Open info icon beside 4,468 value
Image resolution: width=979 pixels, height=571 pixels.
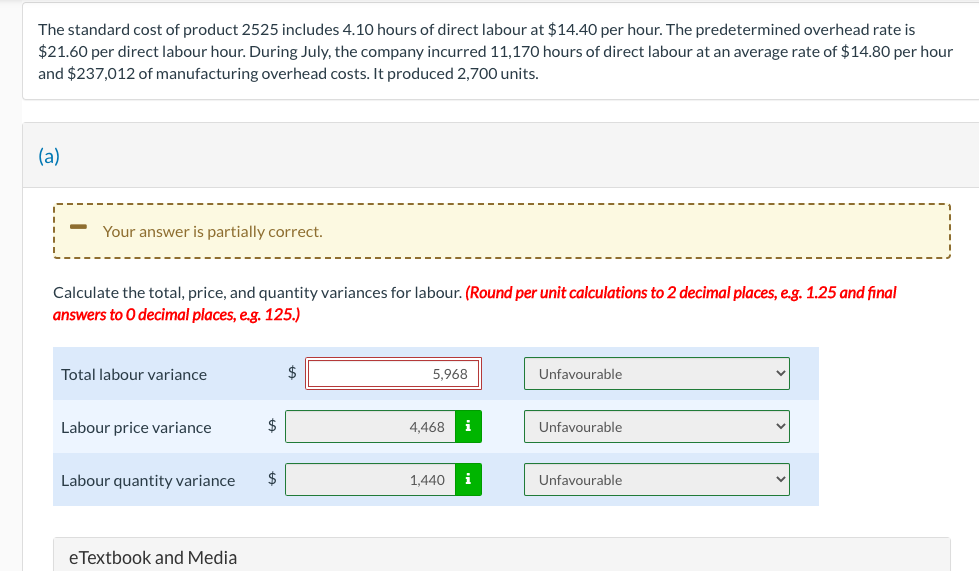468,427
